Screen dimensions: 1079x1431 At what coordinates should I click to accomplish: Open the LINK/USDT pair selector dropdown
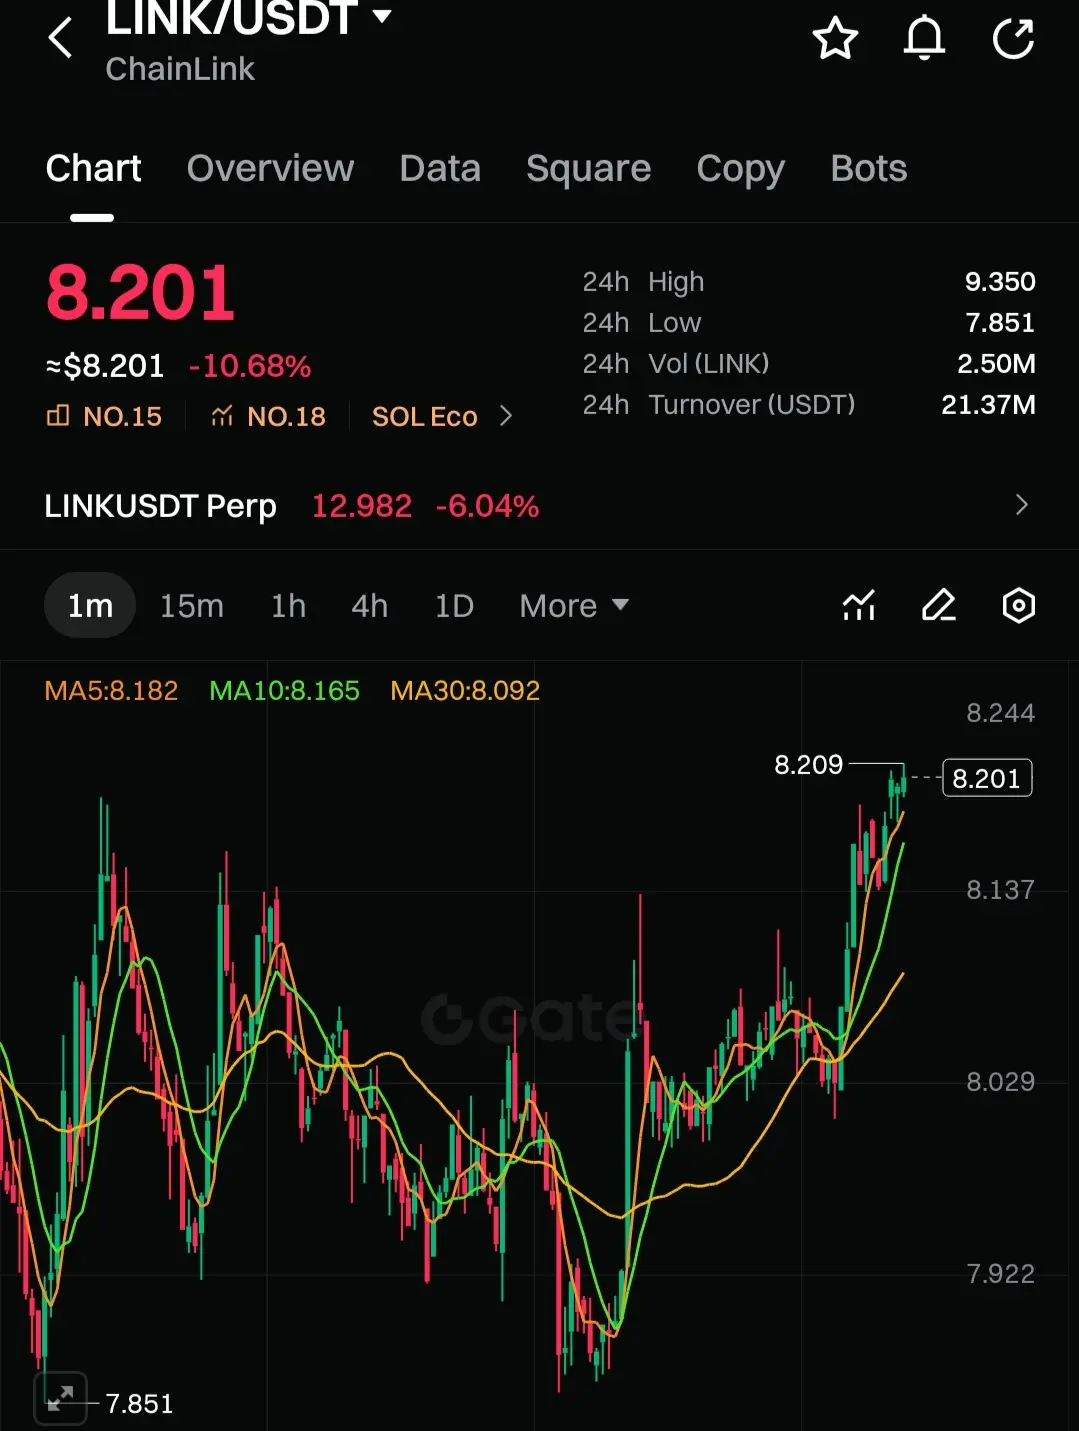pos(248,17)
